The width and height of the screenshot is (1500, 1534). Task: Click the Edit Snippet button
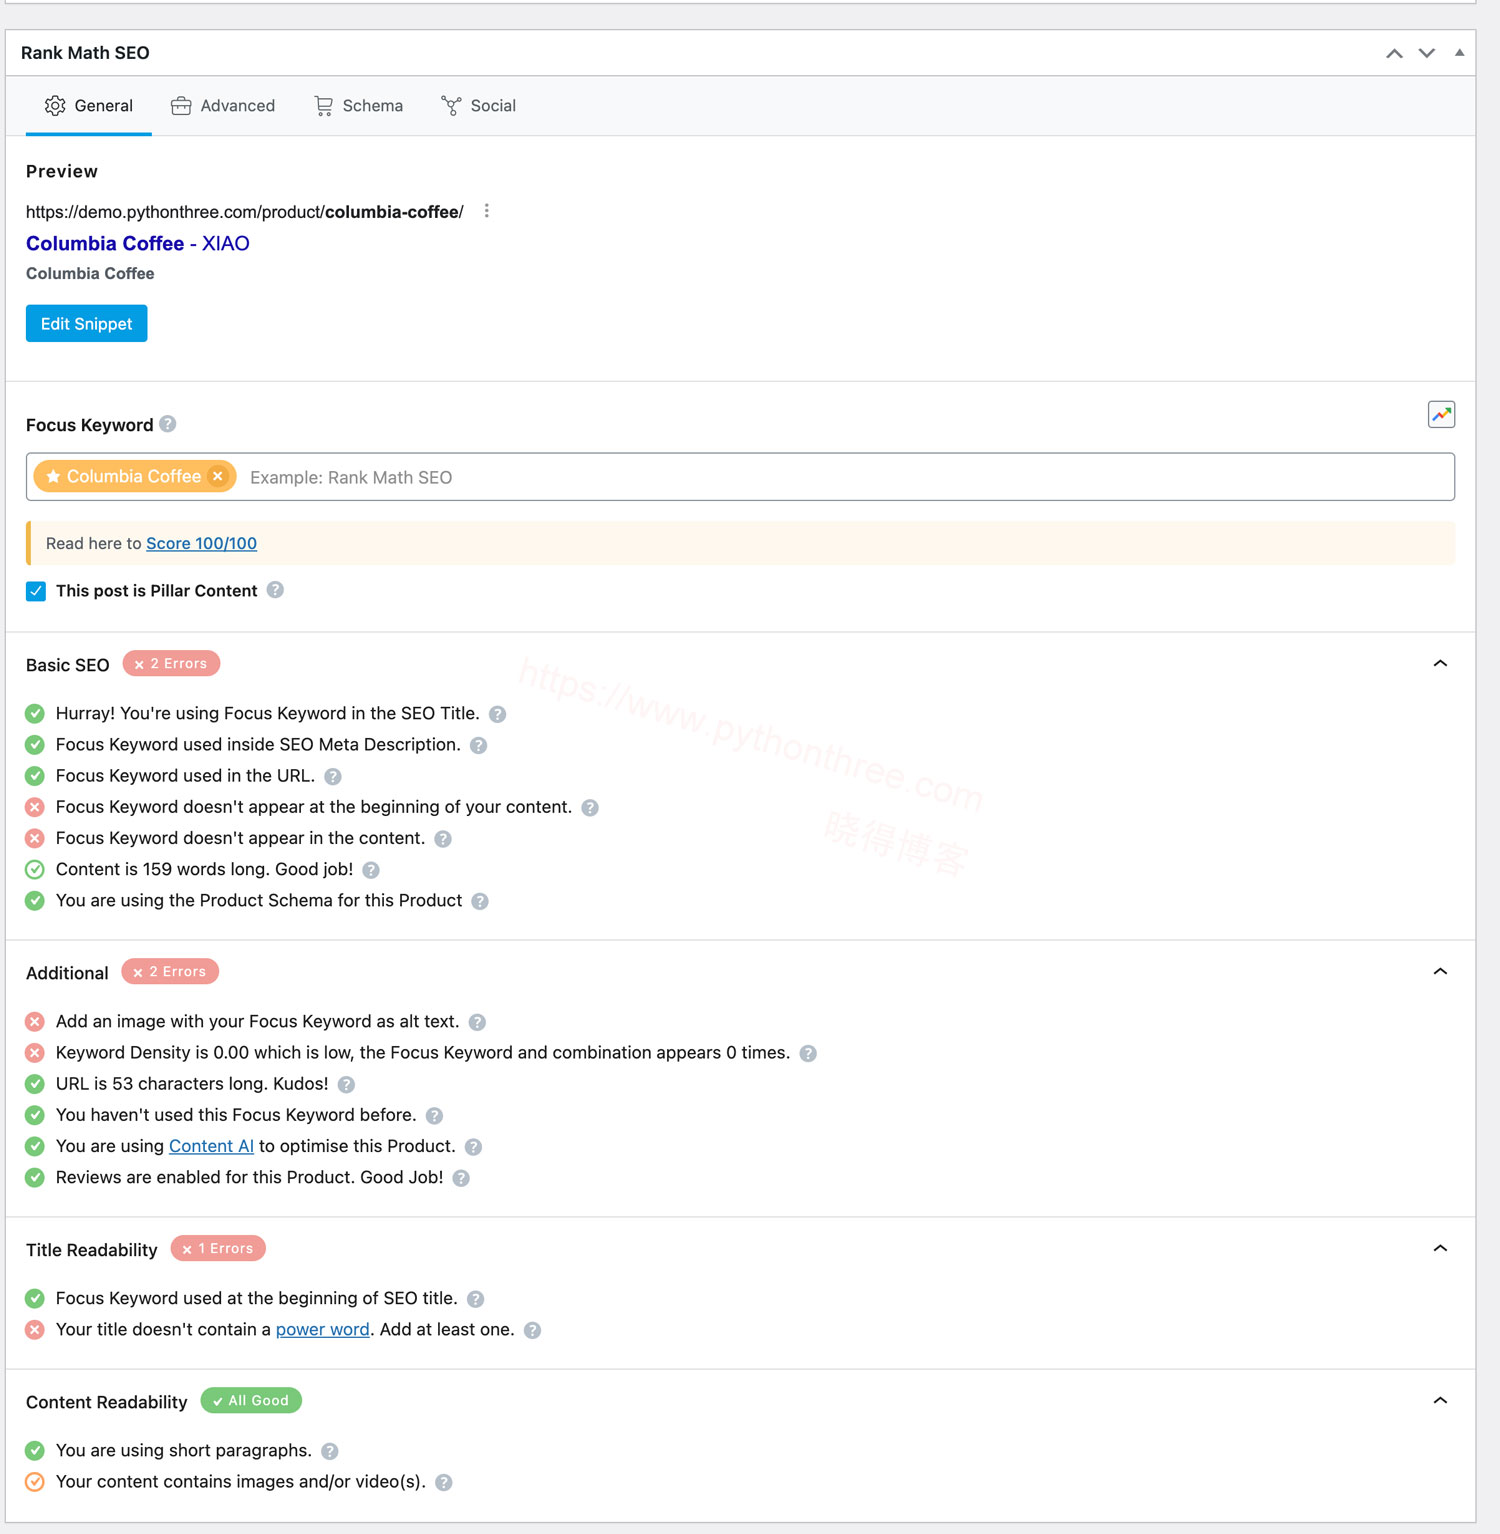tap(87, 323)
